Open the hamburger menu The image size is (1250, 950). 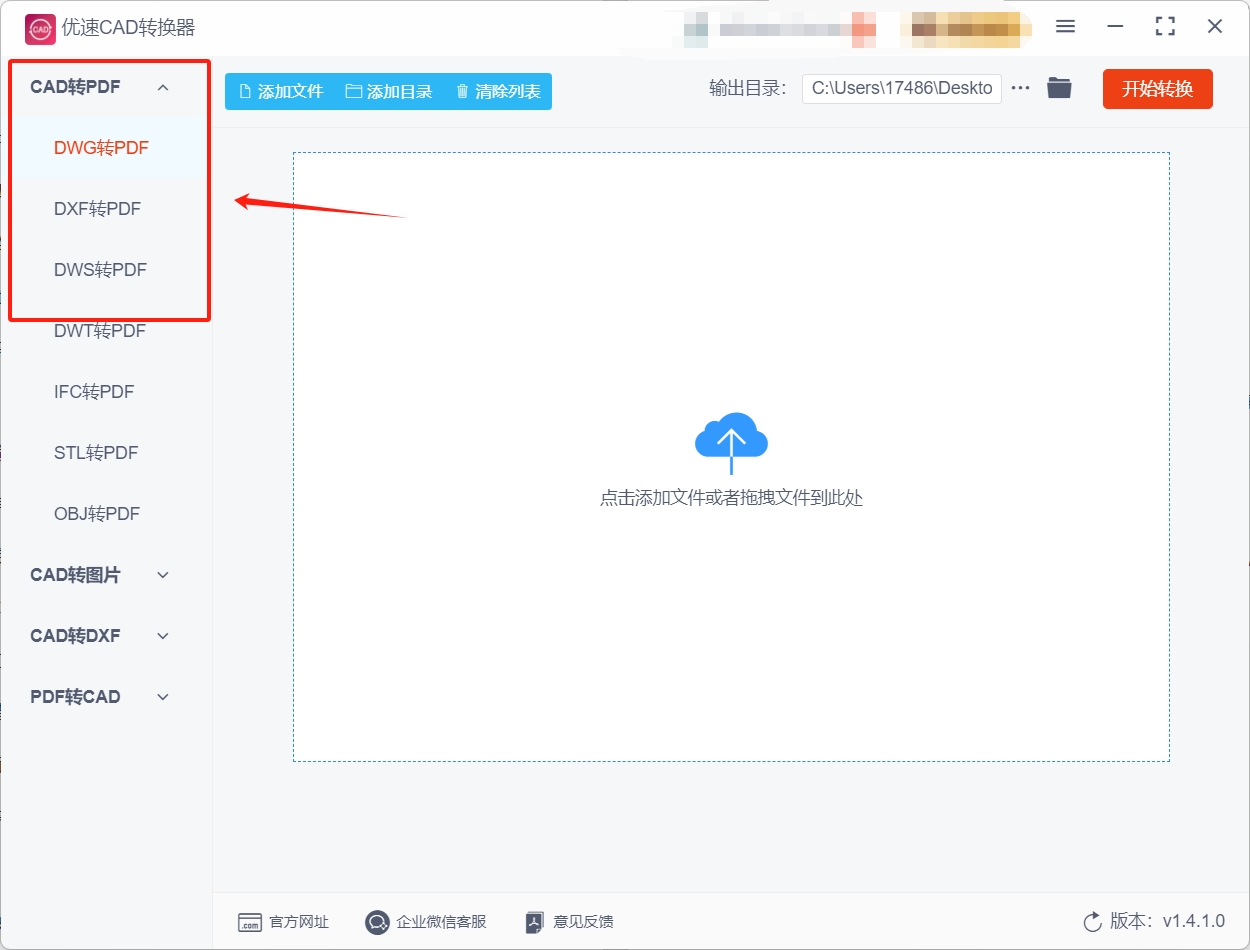pyautogui.click(x=1065, y=28)
